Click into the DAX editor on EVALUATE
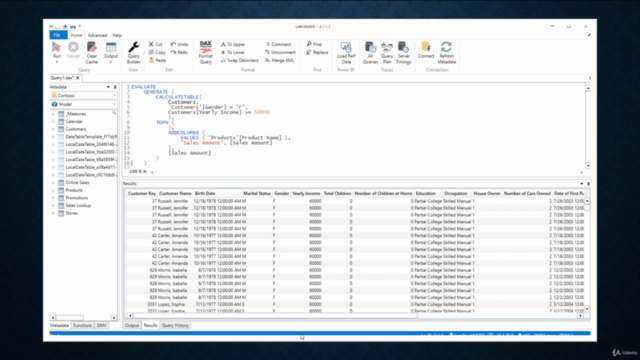The width and height of the screenshot is (640, 360). pos(144,87)
